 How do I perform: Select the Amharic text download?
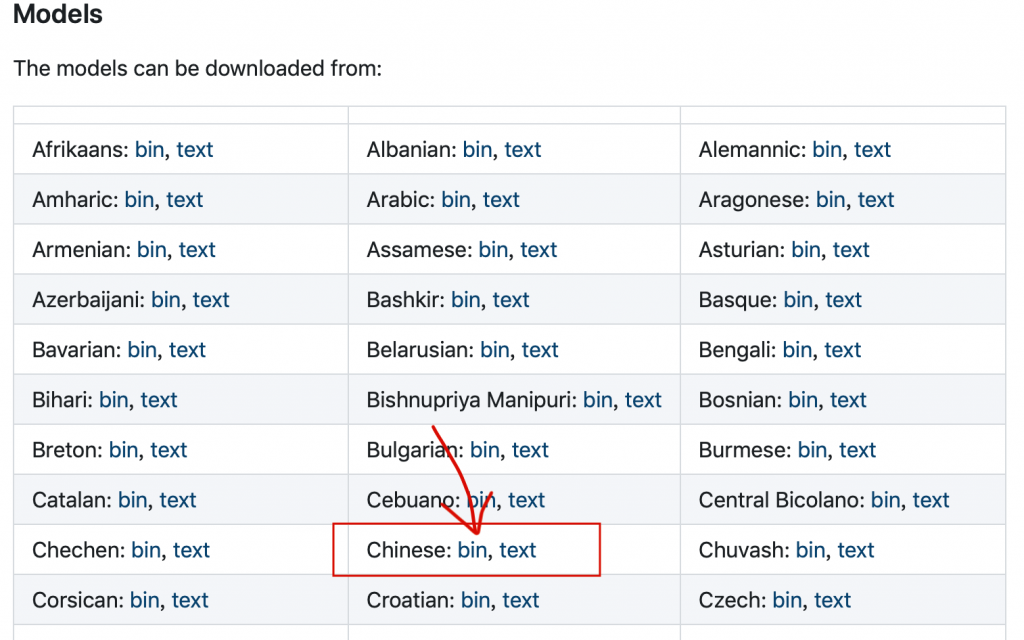185,200
